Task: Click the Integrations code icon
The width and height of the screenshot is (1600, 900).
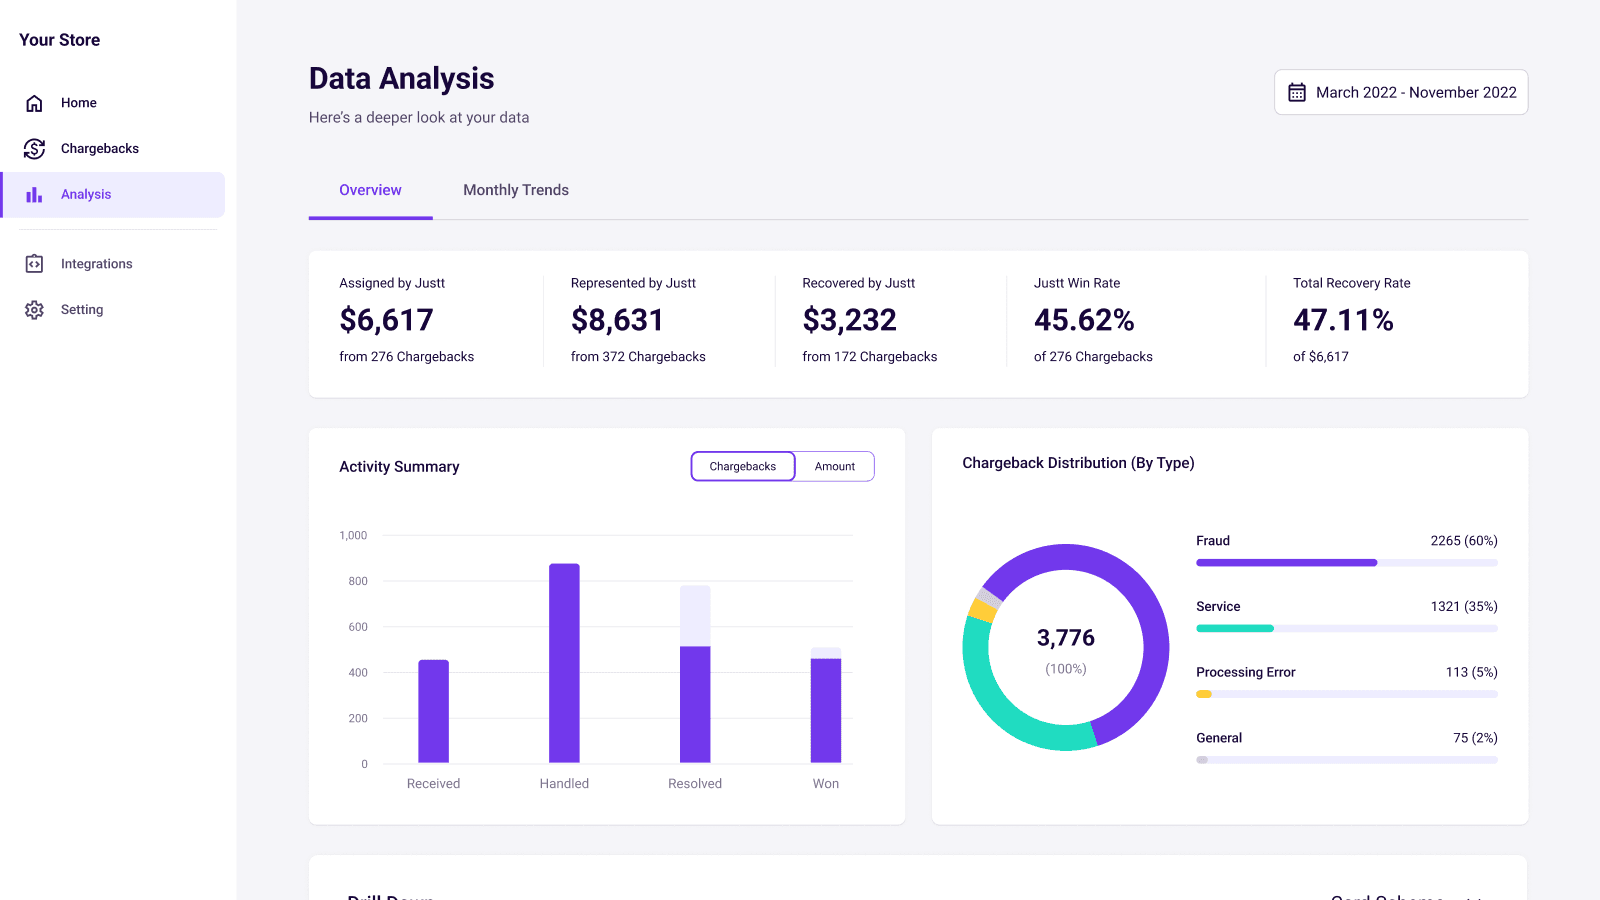Action: point(34,264)
